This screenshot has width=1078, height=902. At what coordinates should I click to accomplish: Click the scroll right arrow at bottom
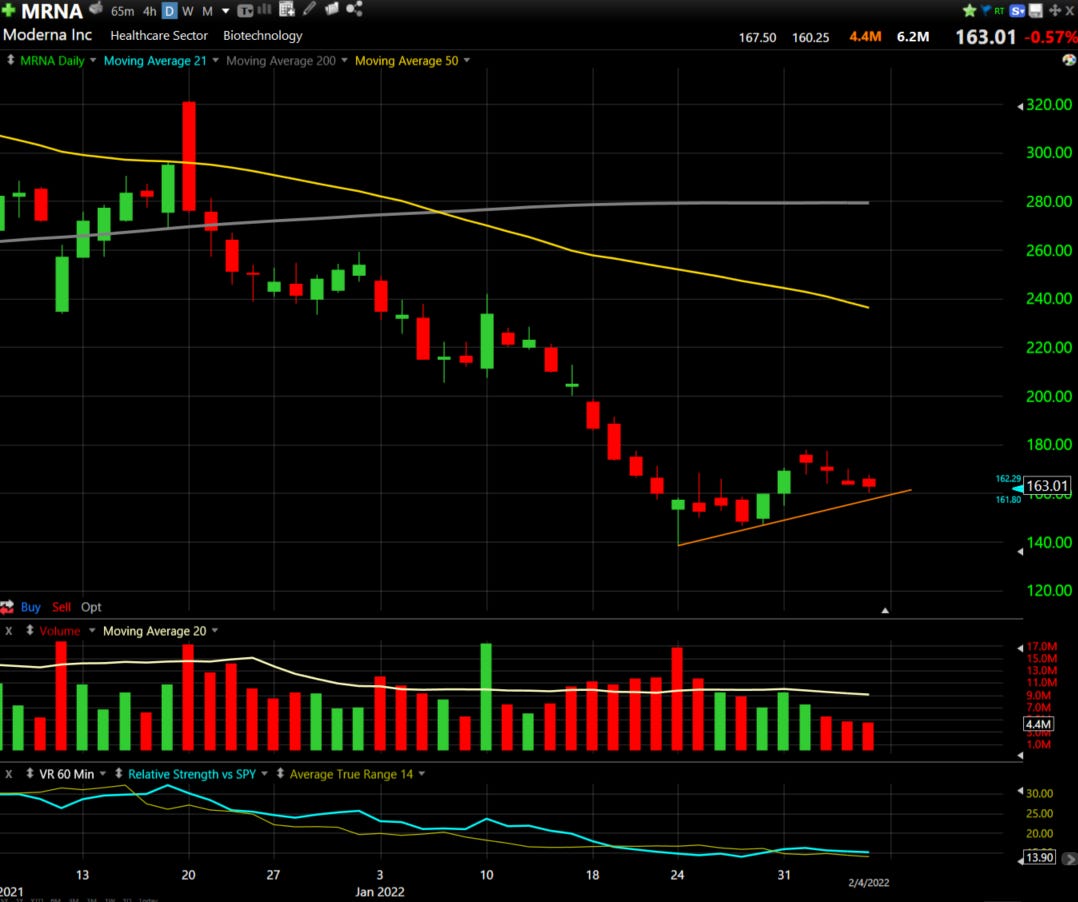(1069, 858)
